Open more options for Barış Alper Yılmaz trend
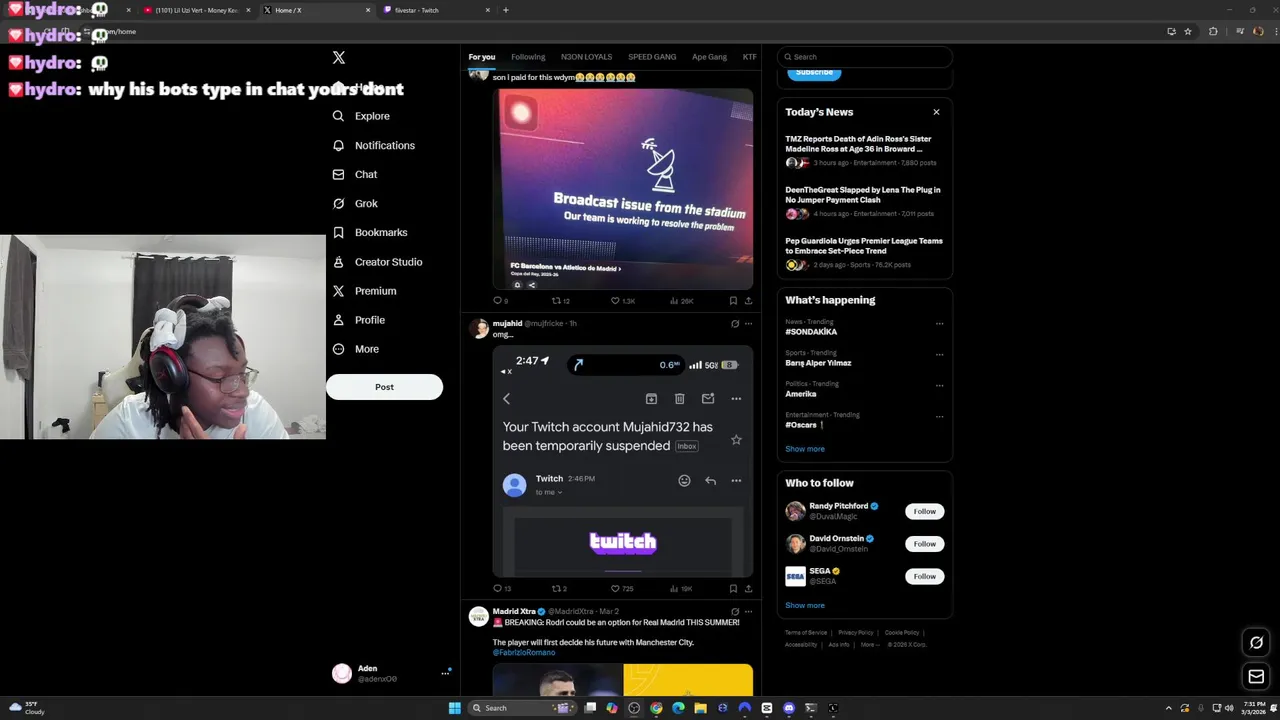This screenshot has height=720, width=1280. (x=939, y=355)
